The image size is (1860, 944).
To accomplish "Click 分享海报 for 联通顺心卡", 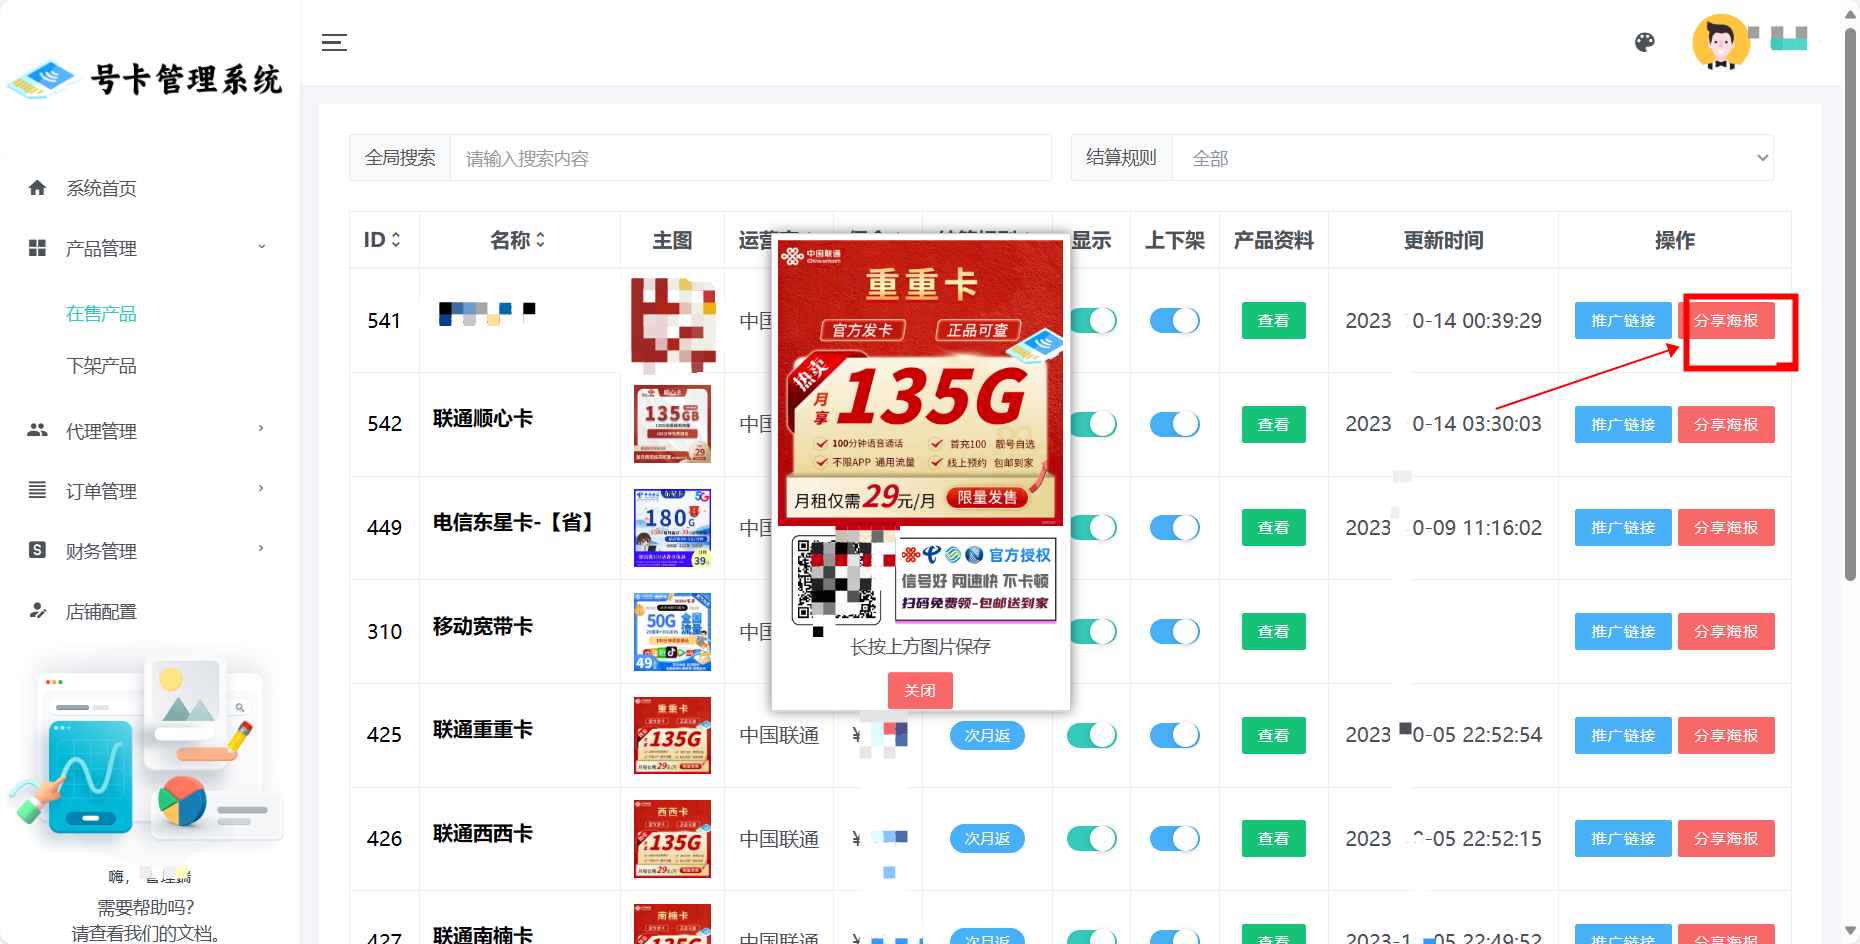I will pyautogui.click(x=1726, y=424).
